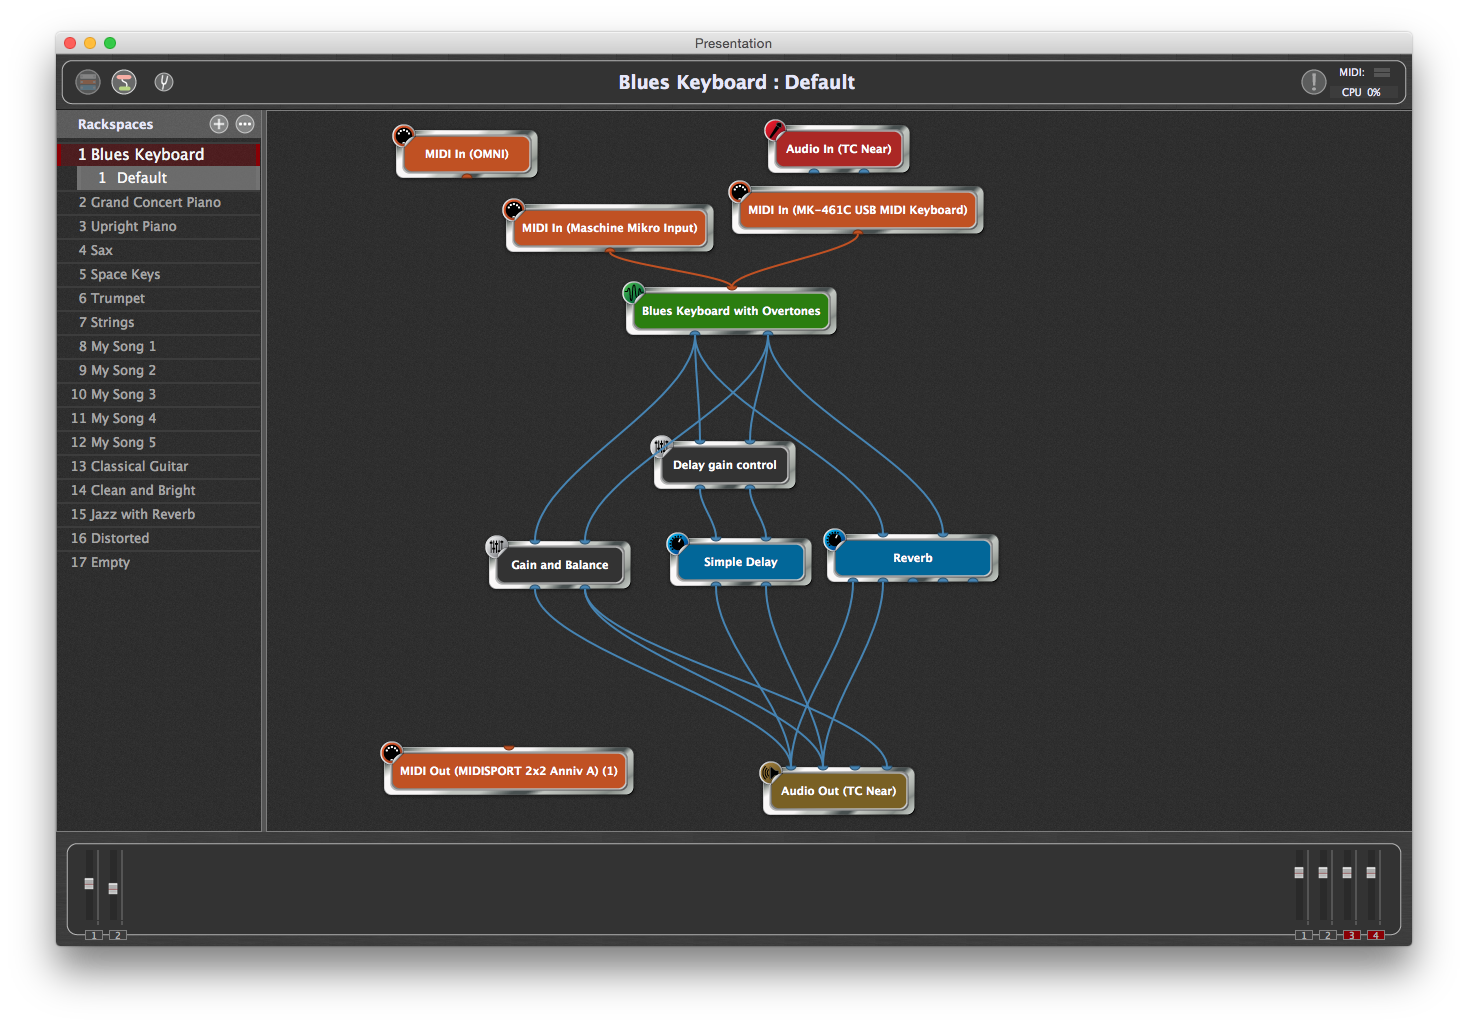Image resolution: width=1468 pixels, height=1026 pixels.
Task: Select rackspace 3 Upright Piano
Action: pos(159,226)
